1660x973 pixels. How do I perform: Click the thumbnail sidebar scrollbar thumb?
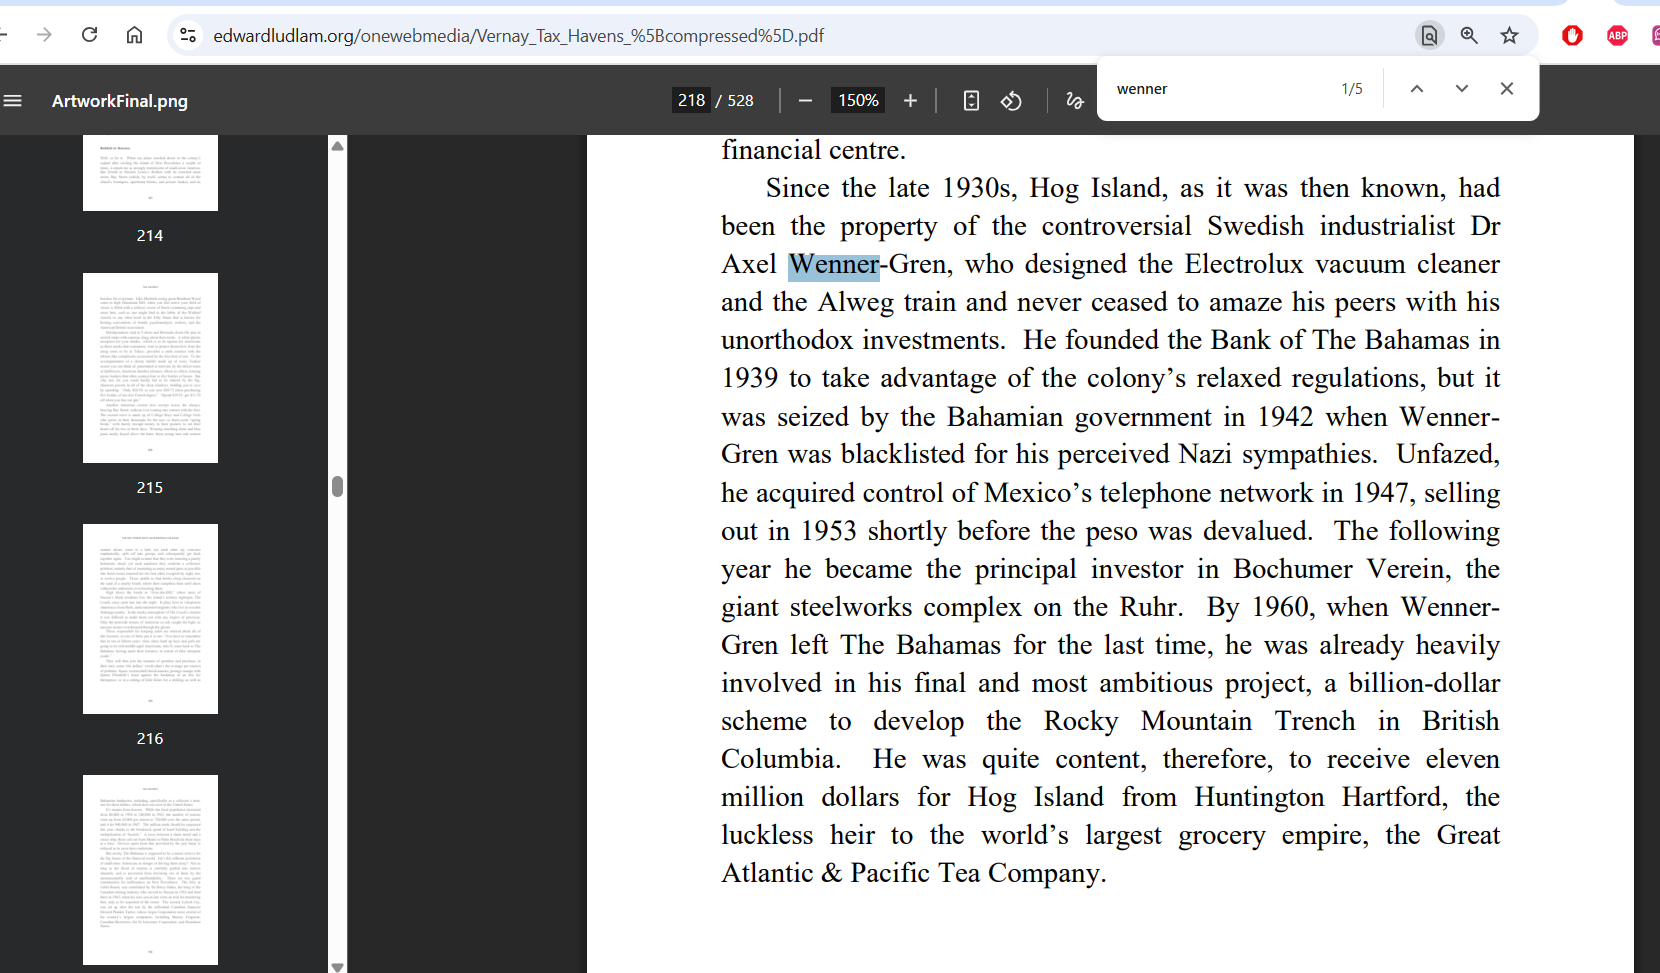pyautogui.click(x=338, y=486)
